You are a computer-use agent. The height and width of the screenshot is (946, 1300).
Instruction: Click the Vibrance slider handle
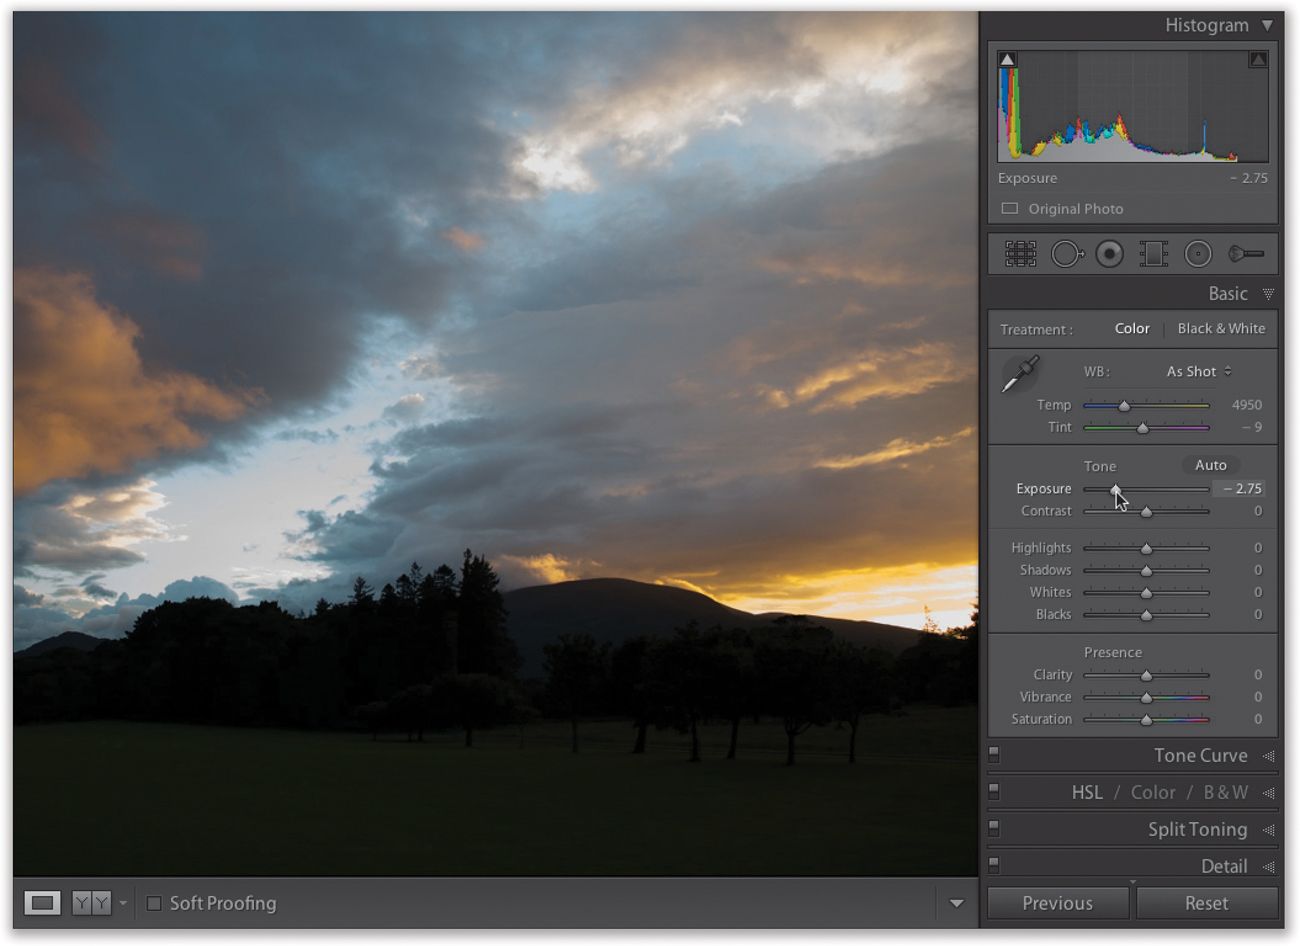coord(1146,698)
